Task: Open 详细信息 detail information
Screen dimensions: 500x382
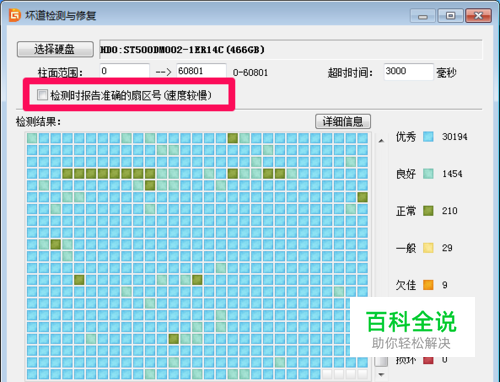Action: [x=343, y=121]
